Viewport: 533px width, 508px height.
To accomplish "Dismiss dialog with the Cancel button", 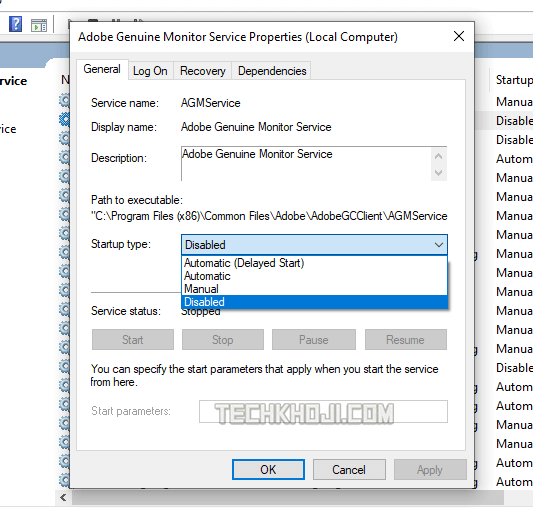I will click(x=349, y=470).
